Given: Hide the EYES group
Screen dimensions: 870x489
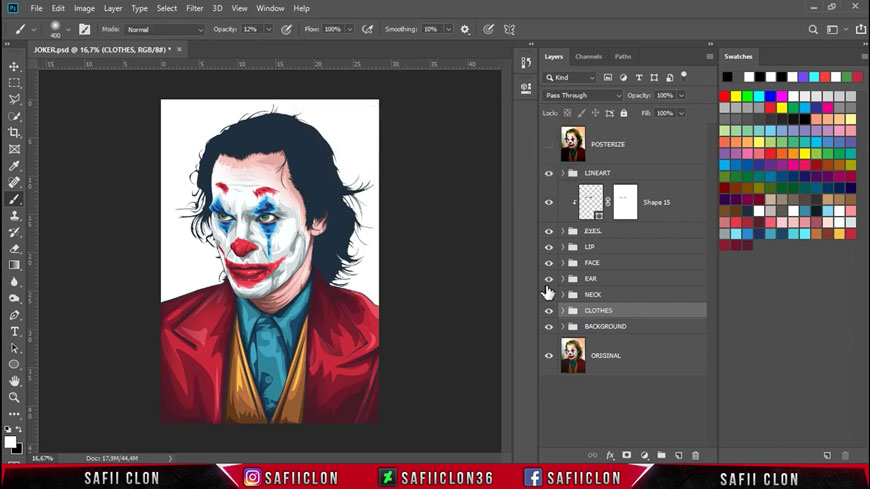Looking at the screenshot, I should tap(549, 231).
